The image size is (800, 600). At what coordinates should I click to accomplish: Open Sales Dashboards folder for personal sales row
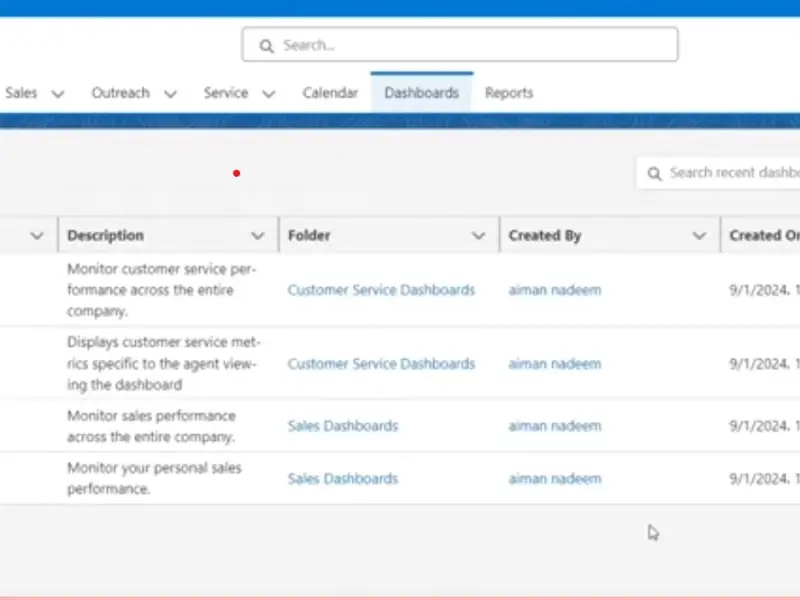pos(342,478)
